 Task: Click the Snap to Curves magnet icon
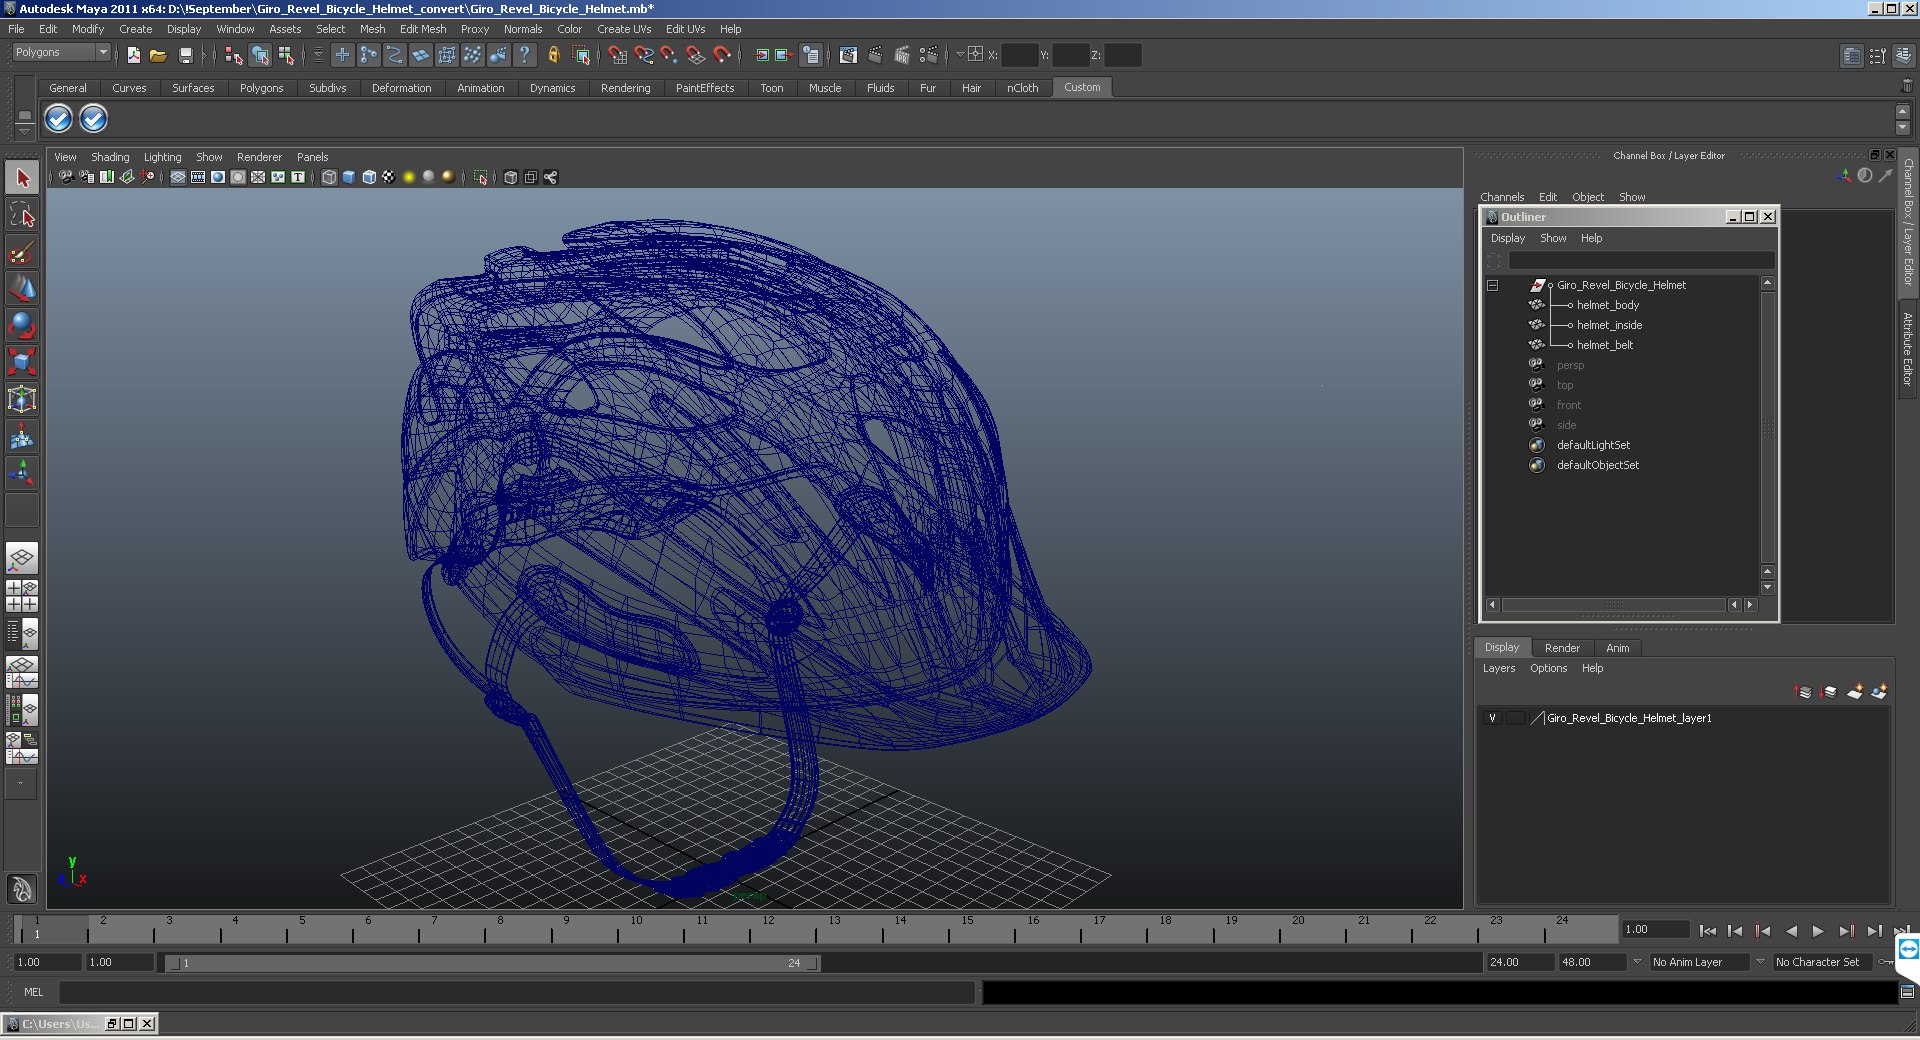point(643,55)
